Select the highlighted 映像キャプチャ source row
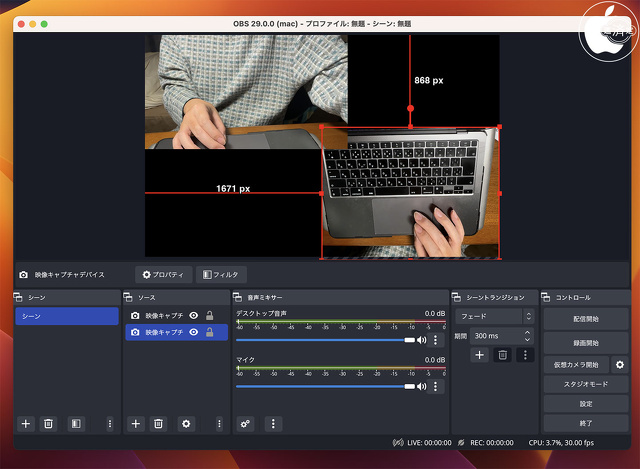Image resolution: width=640 pixels, height=469 pixels. coord(176,332)
